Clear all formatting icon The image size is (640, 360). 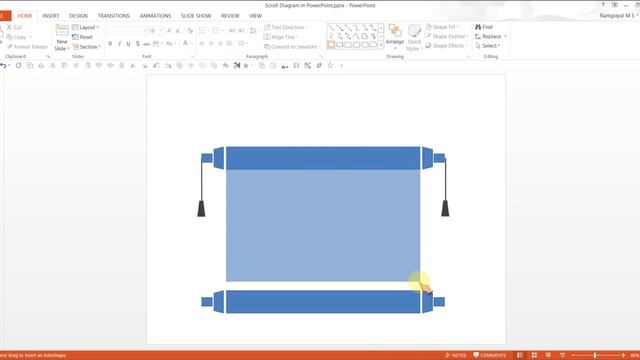(x=190, y=31)
